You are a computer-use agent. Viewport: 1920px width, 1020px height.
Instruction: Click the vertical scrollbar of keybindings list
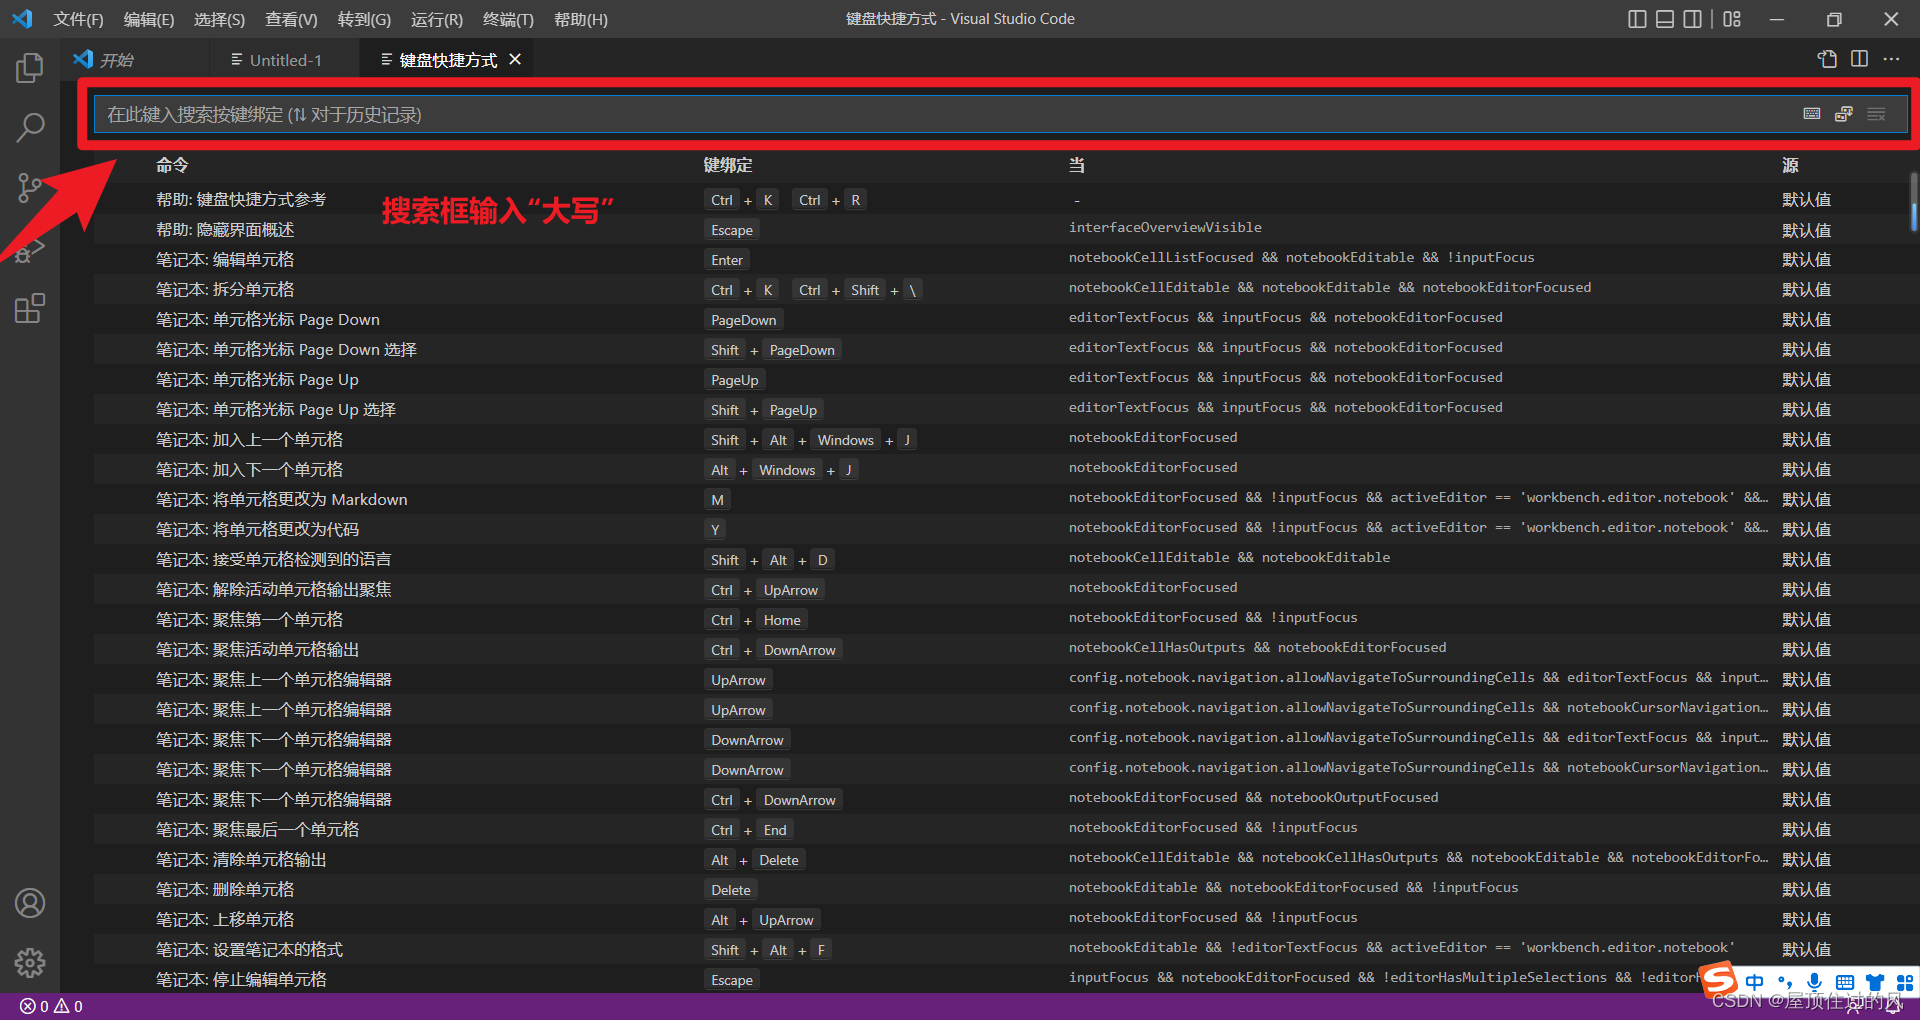[1913, 203]
